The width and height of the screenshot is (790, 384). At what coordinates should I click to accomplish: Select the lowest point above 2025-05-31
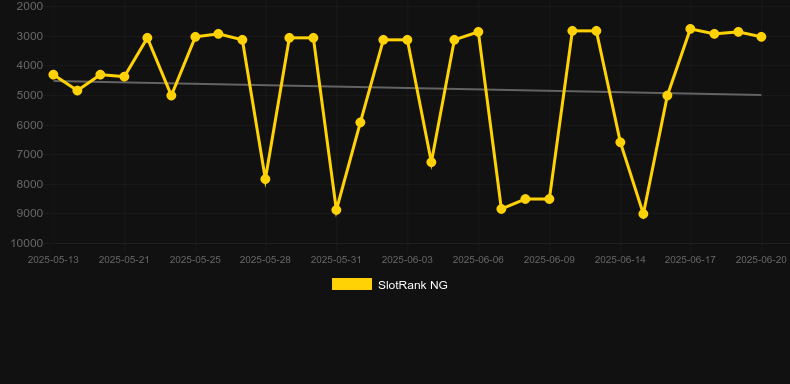click(x=337, y=210)
